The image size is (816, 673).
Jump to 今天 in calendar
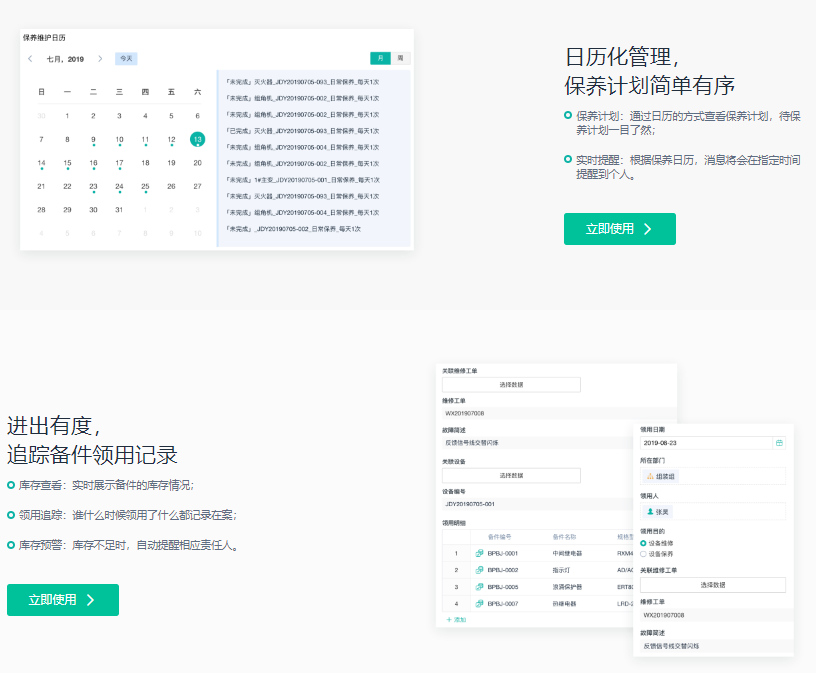point(126,59)
